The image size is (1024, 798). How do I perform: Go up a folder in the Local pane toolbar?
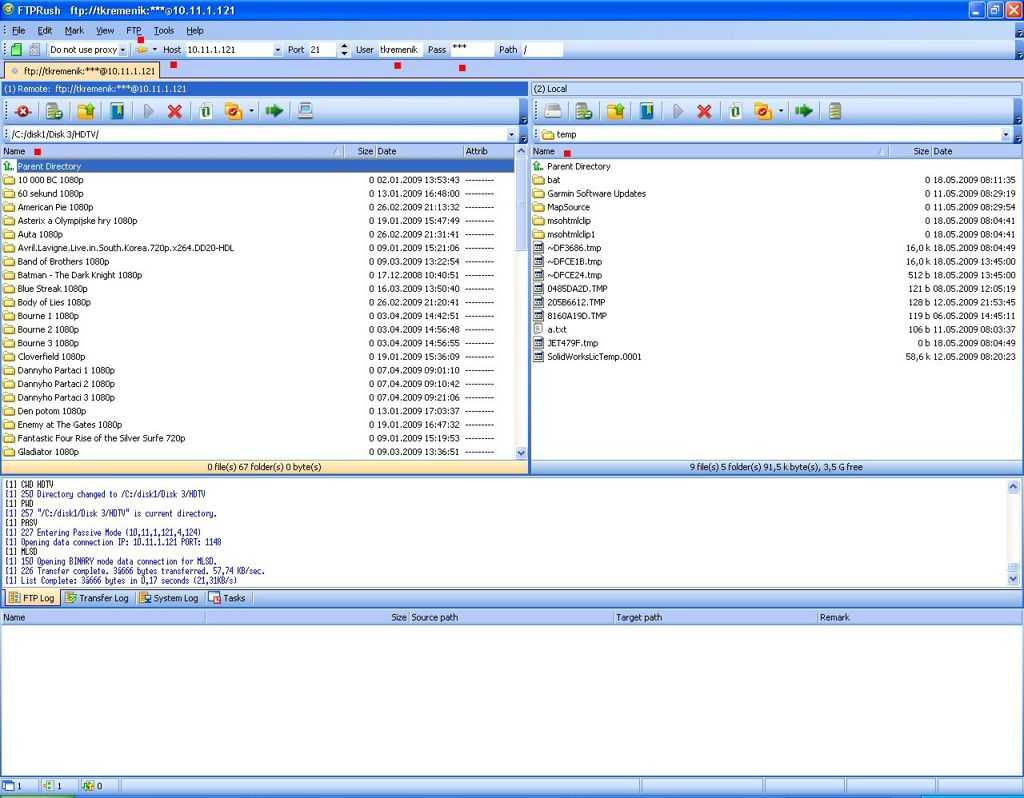pyautogui.click(x=616, y=112)
